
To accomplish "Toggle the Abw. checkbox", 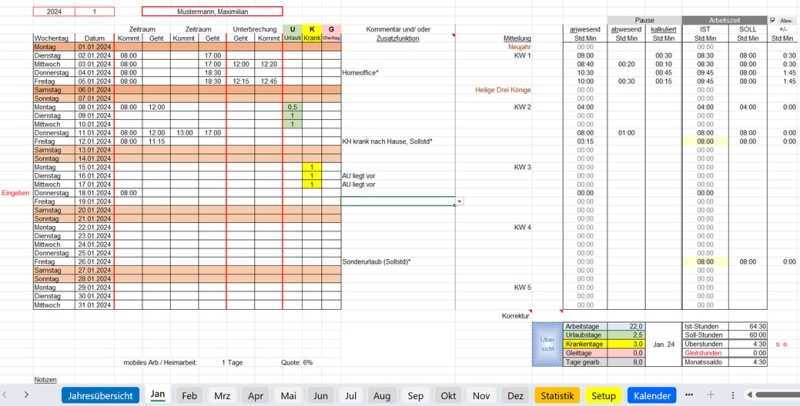I will pyautogui.click(x=772, y=20).
